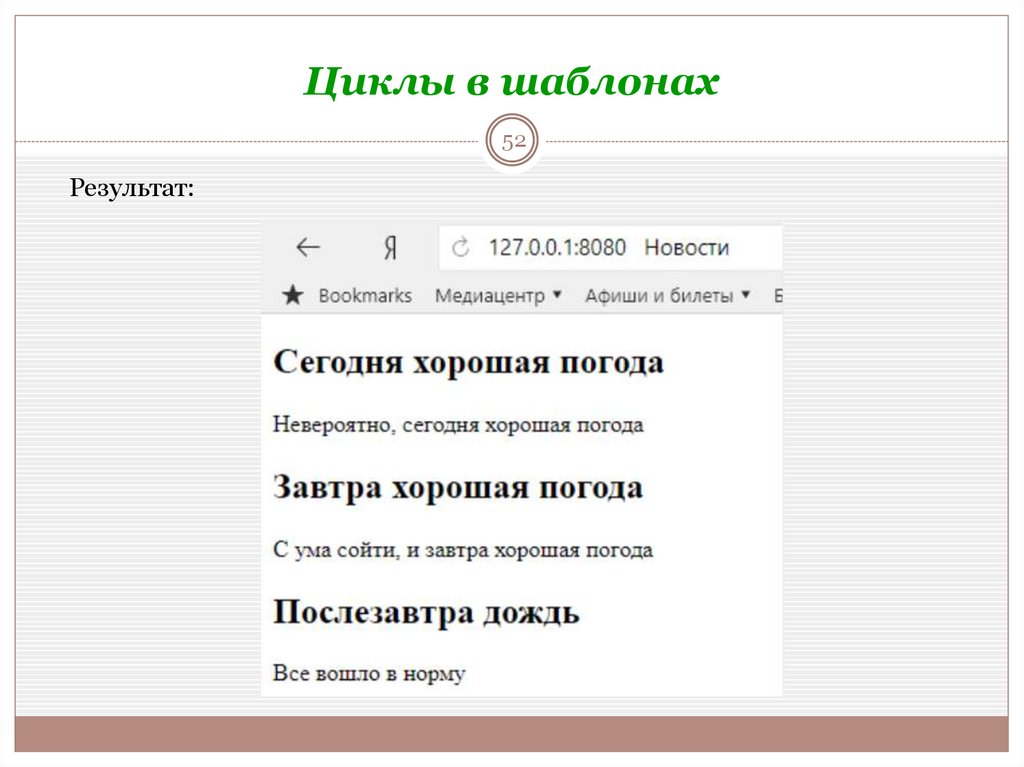The height and width of the screenshot is (767, 1024).
Task: Click the Результат: label on the slide
Action: [x=130, y=188]
